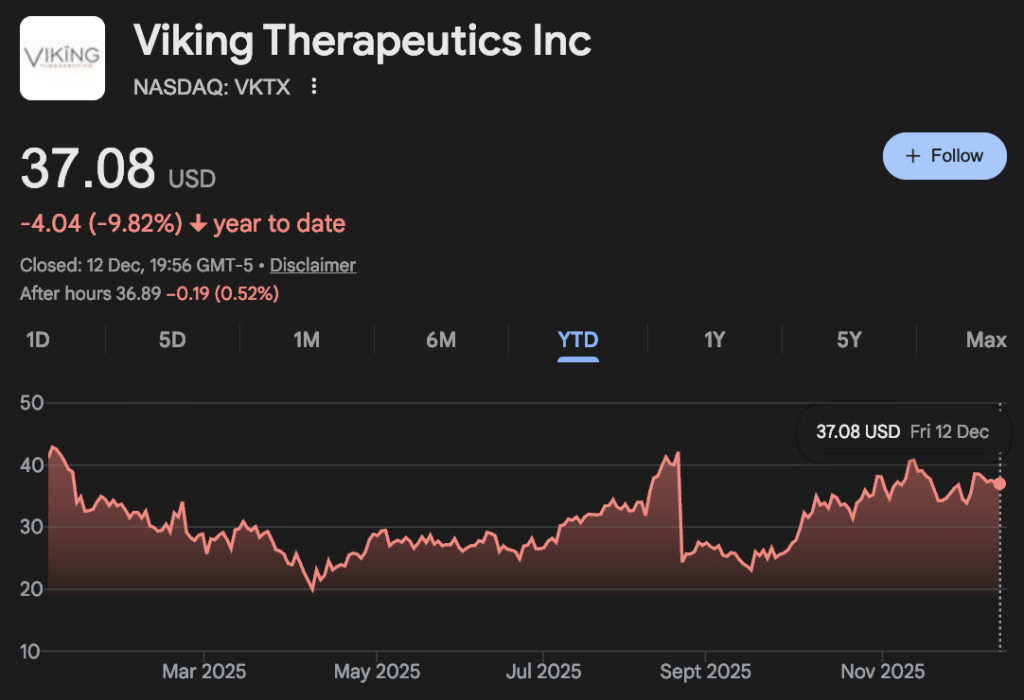This screenshot has width=1024, height=700.
Task: Show the 6M chart range
Action: tap(441, 340)
